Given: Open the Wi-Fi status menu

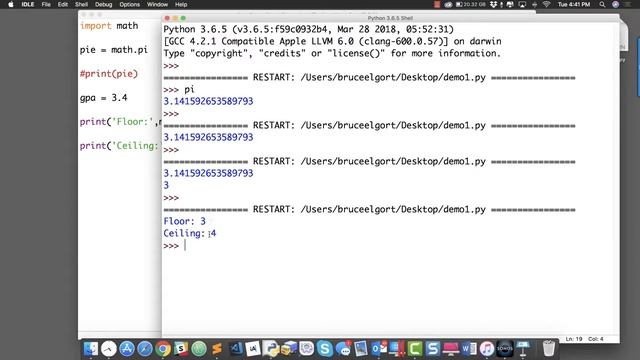Looking at the screenshot, I should point(547,4).
